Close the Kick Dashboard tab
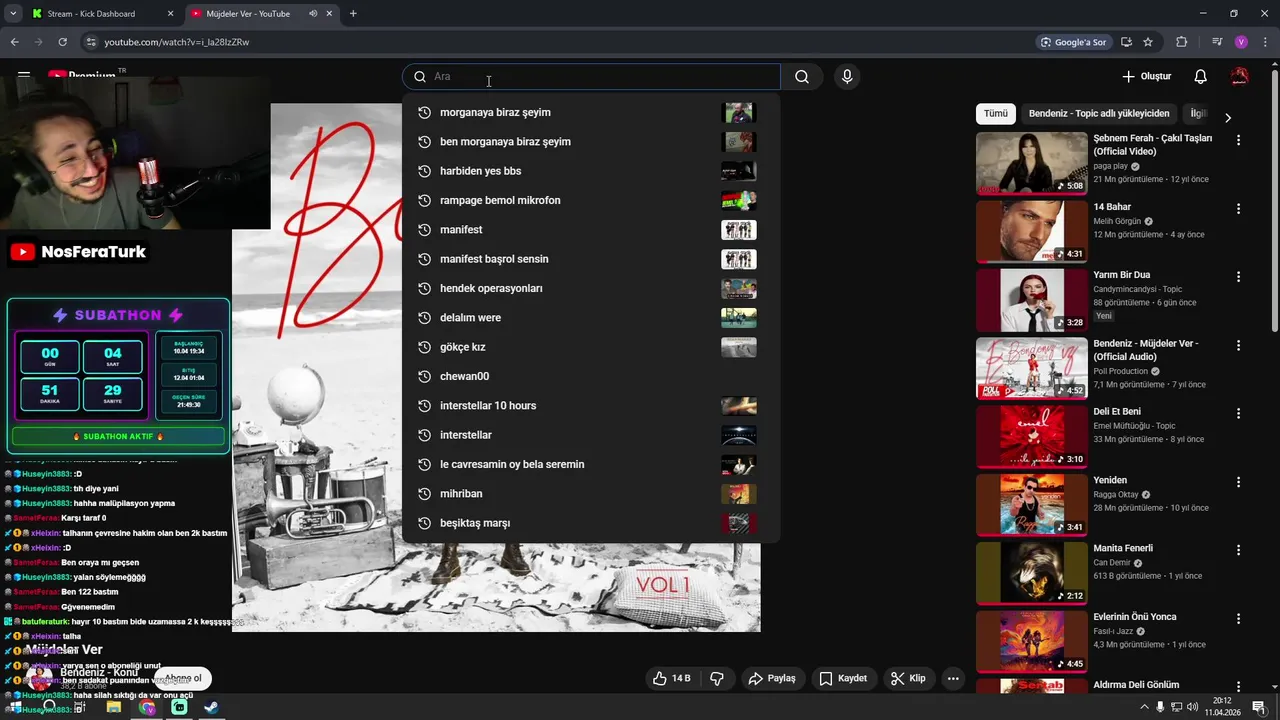The width and height of the screenshot is (1280, 720). point(170,14)
